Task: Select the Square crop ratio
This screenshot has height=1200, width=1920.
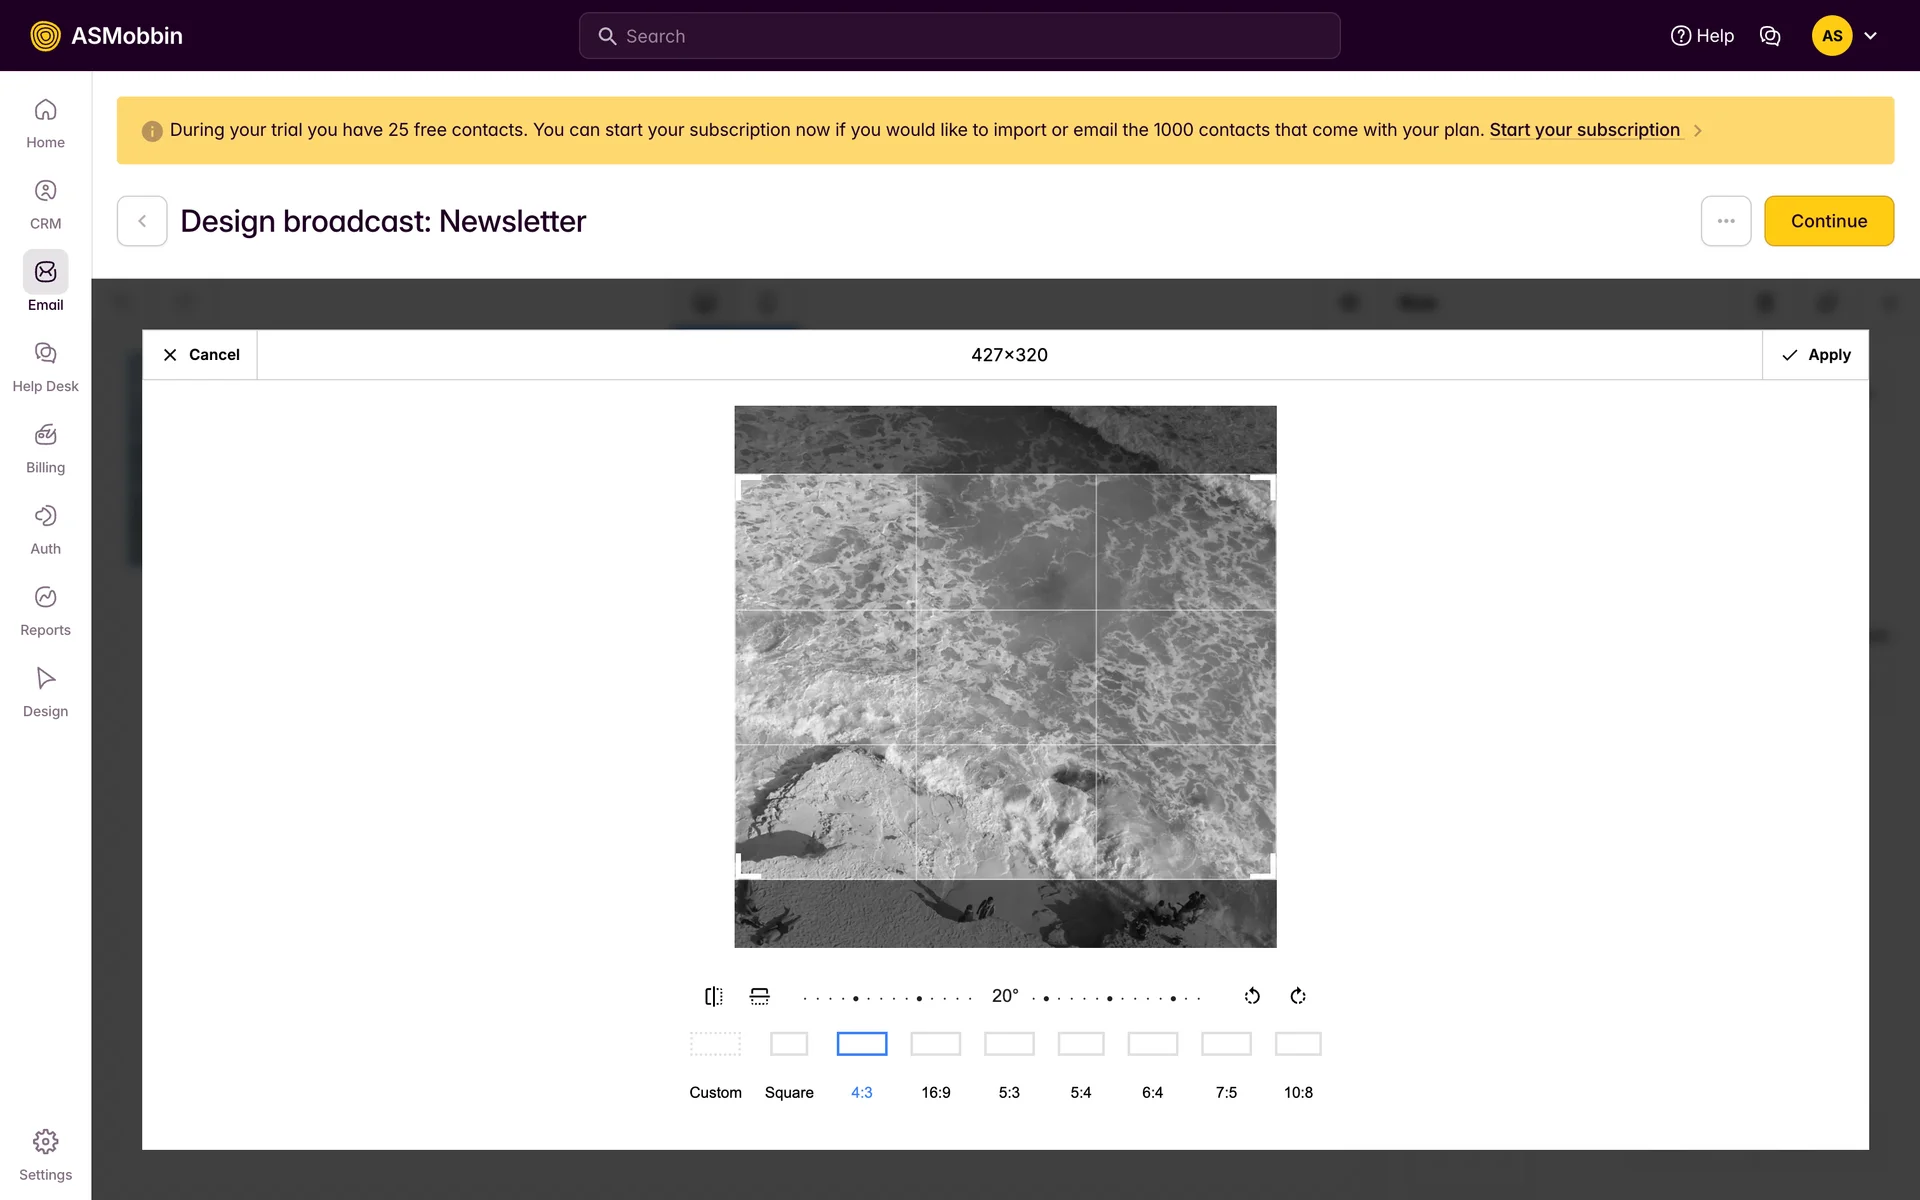Action: [x=789, y=1044]
